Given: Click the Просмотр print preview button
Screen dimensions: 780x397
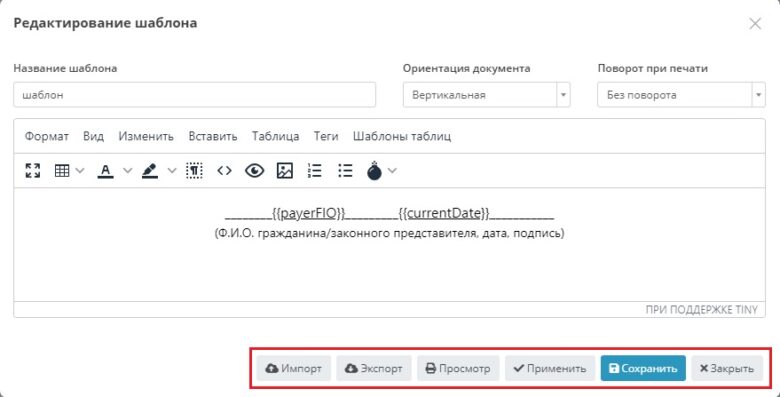Looking at the screenshot, I should tap(458, 369).
